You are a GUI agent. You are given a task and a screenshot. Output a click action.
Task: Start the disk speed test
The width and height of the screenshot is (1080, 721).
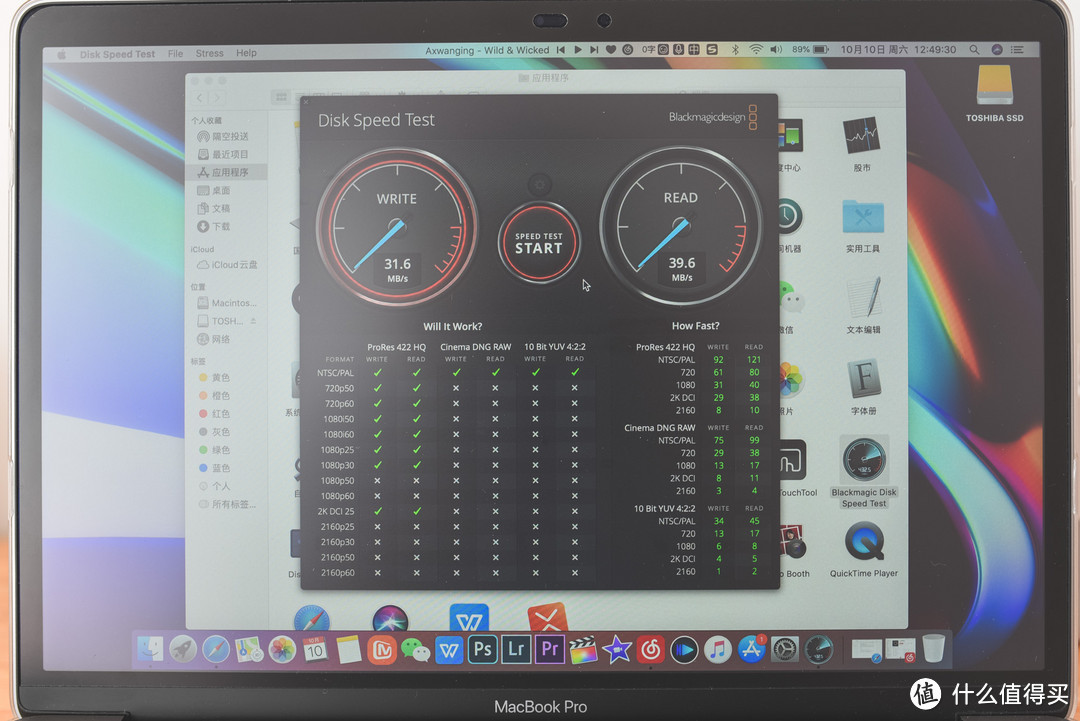coord(539,243)
